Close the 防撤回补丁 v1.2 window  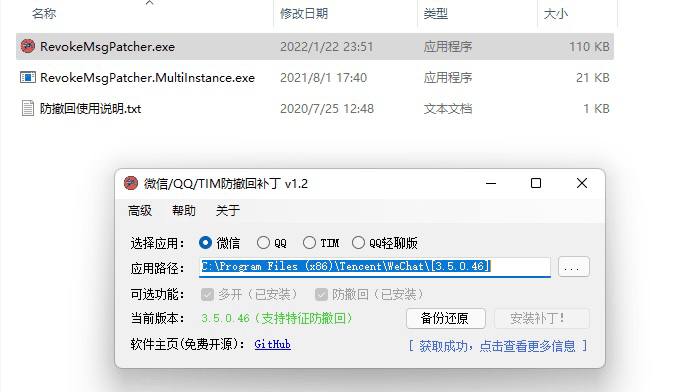pyautogui.click(x=582, y=183)
